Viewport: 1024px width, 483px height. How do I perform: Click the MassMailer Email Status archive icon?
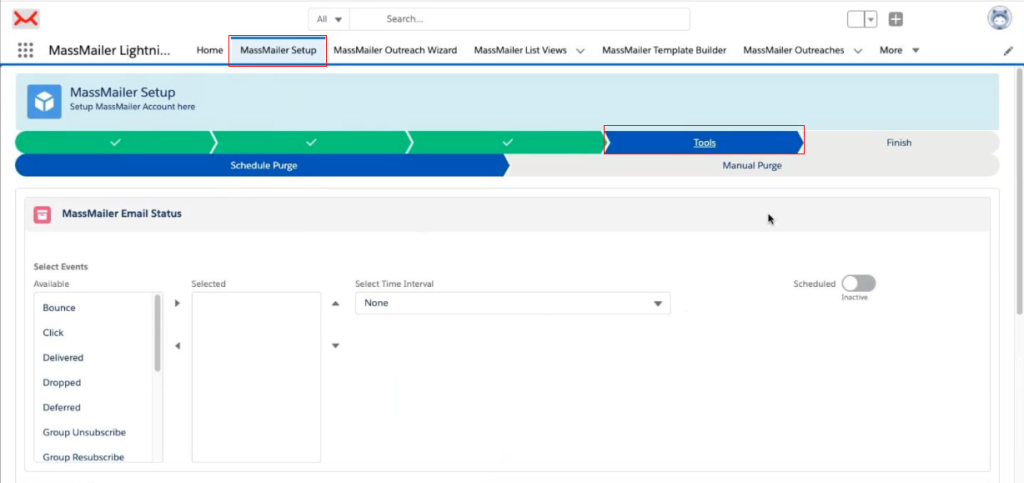click(42, 214)
